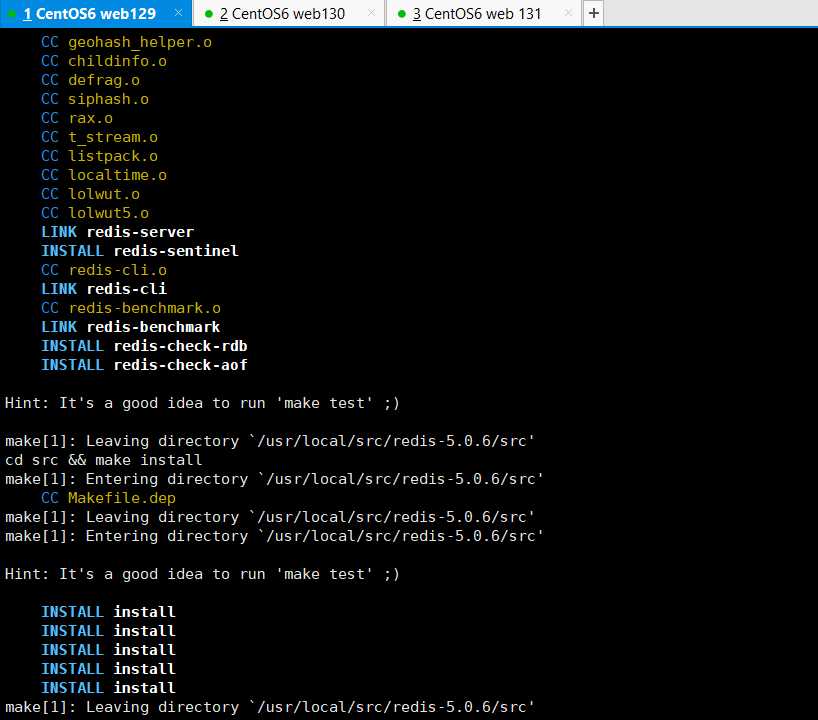The height and width of the screenshot is (720, 818).
Task: Click the 'CC Makefile.dep' line
Action: pos(109,498)
